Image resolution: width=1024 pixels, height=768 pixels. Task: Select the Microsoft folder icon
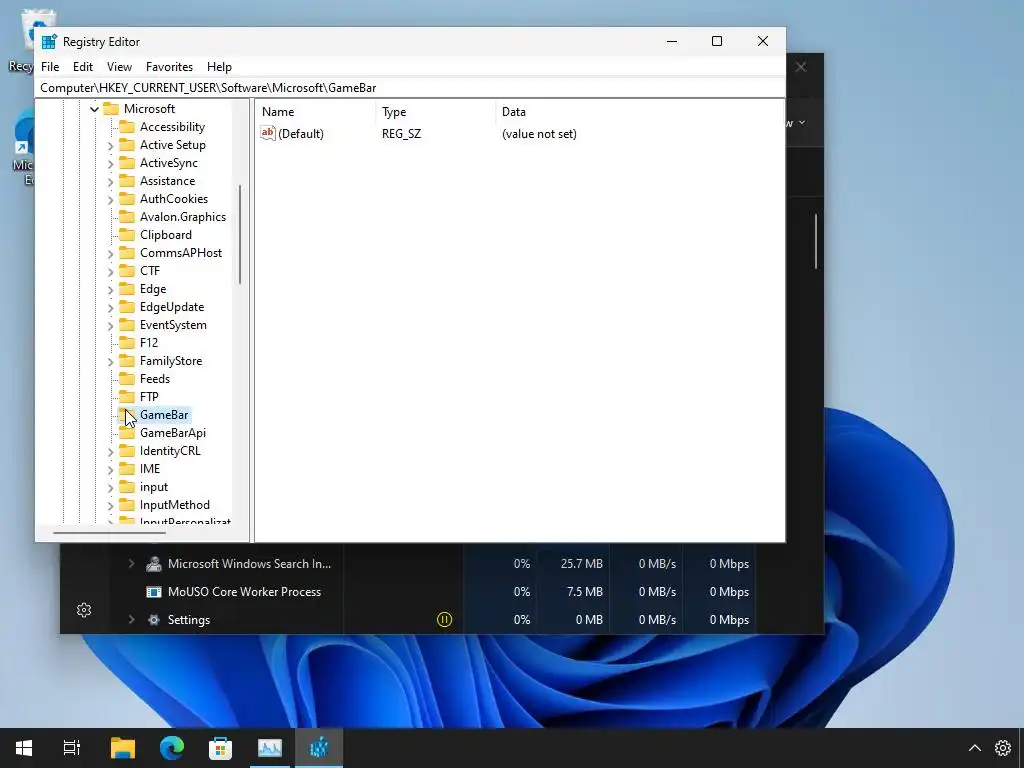[111, 108]
